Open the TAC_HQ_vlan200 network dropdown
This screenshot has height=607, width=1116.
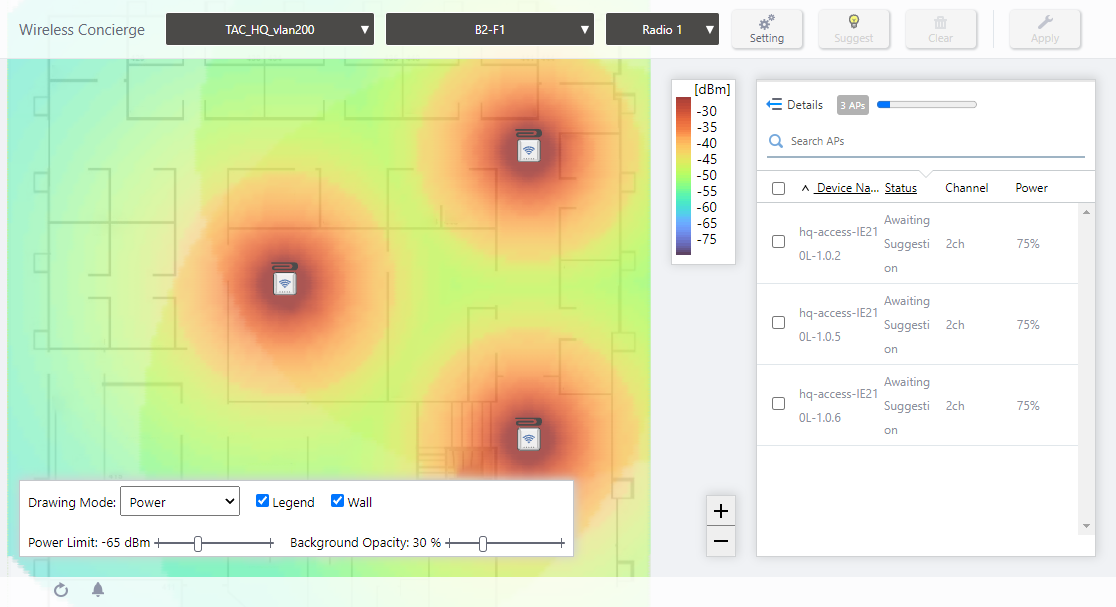click(270, 30)
